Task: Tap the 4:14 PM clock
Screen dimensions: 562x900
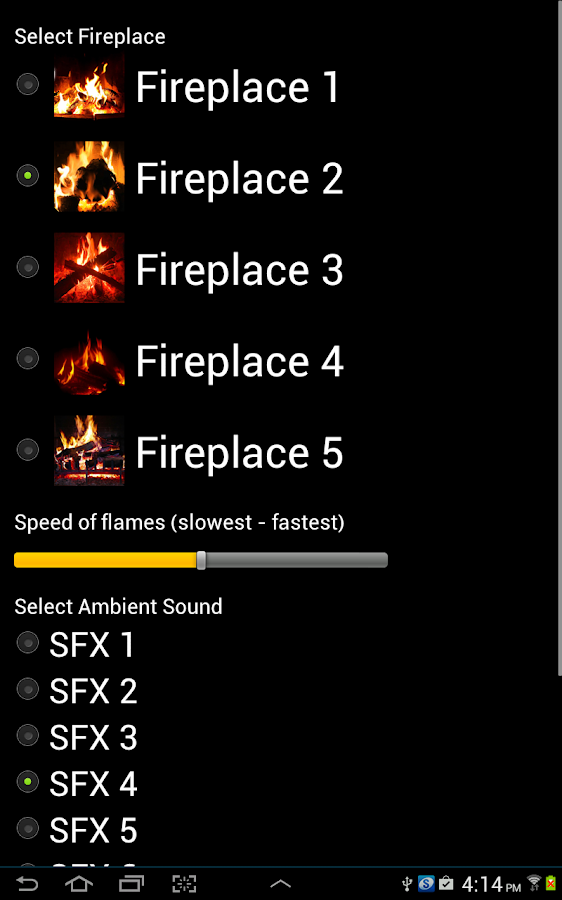Action: [491, 885]
